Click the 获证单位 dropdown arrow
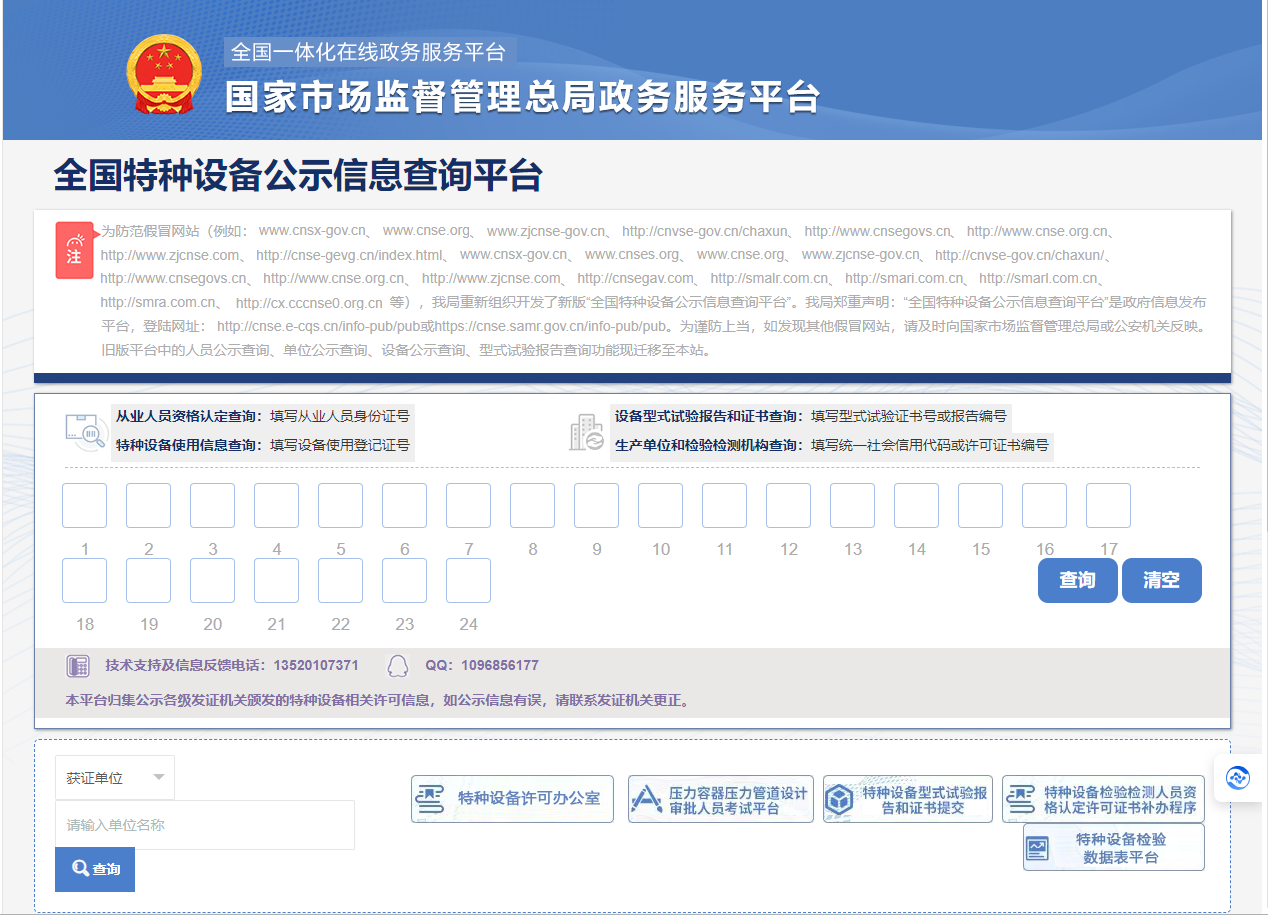The height and width of the screenshot is (915, 1268). click(159, 778)
